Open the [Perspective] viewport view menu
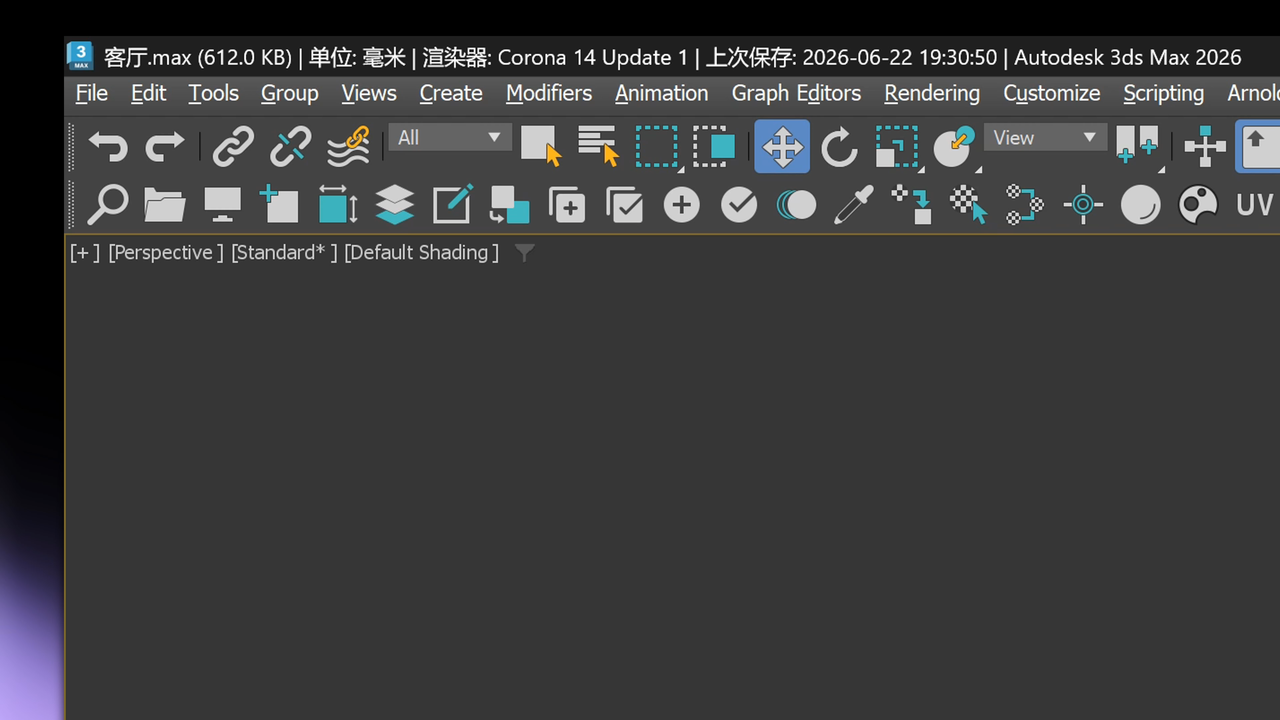 coord(166,253)
